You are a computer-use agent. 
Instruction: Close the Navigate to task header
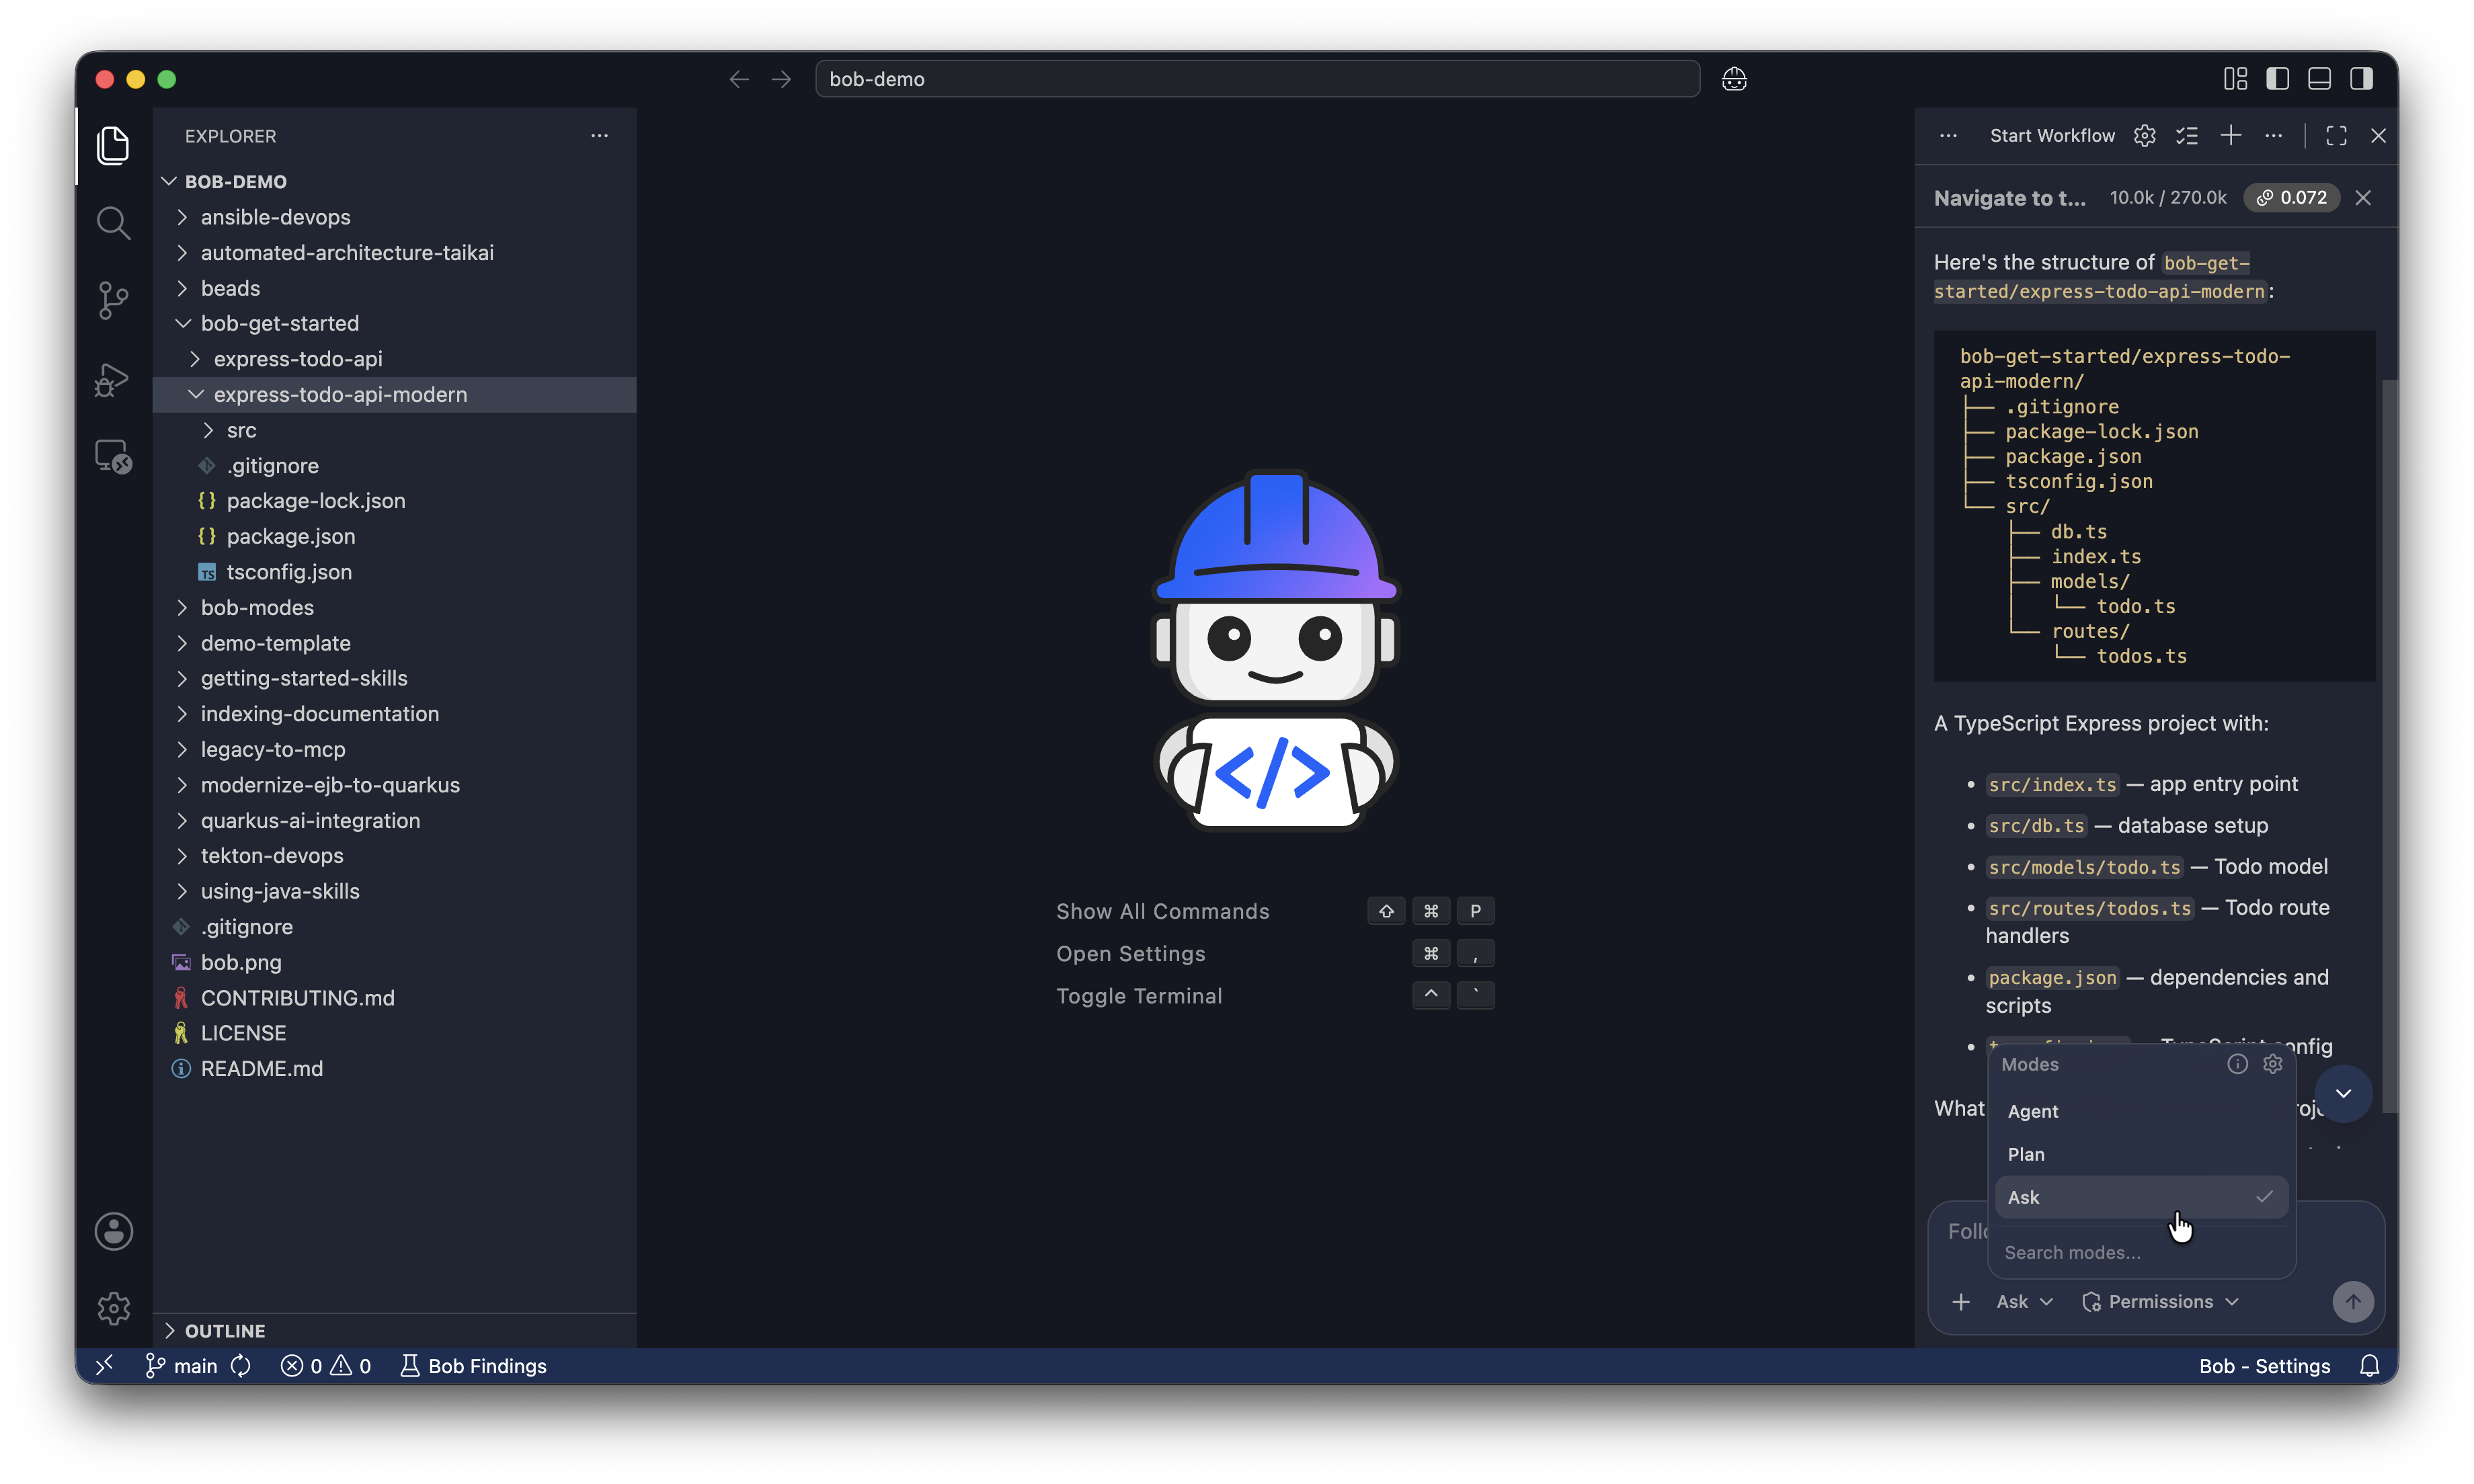(x=2362, y=198)
